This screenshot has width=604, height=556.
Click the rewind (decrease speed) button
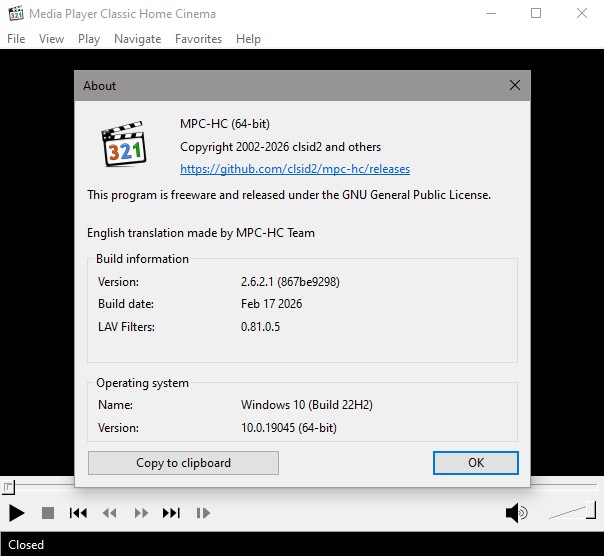pos(110,513)
